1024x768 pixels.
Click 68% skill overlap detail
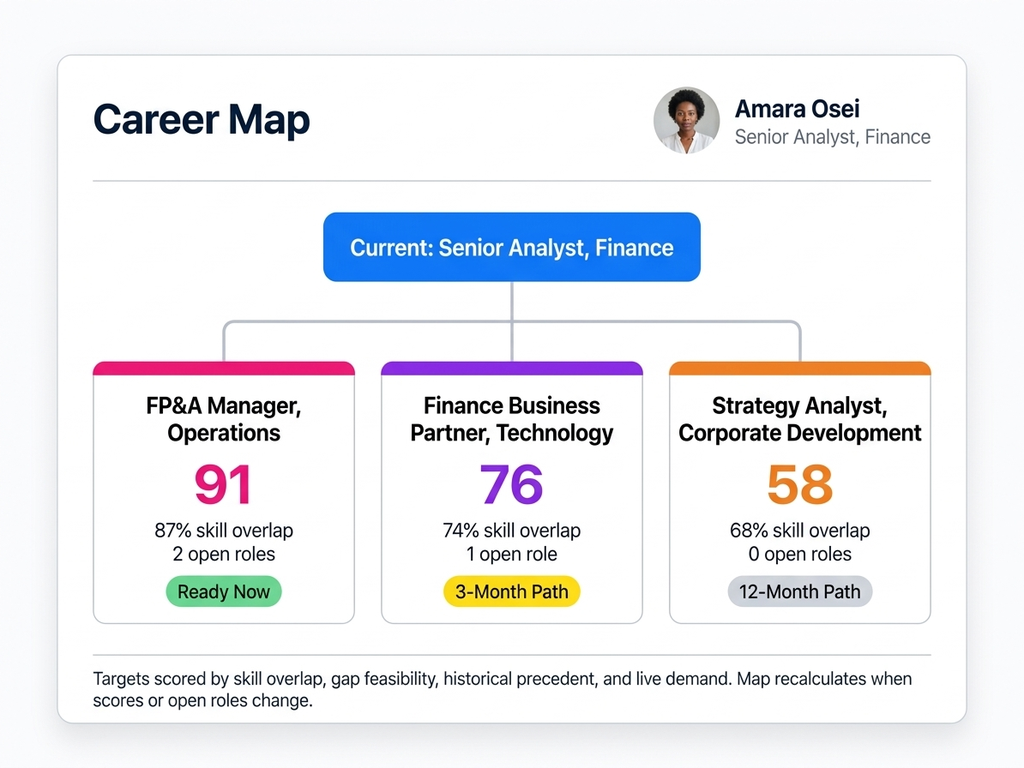(x=799, y=530)
